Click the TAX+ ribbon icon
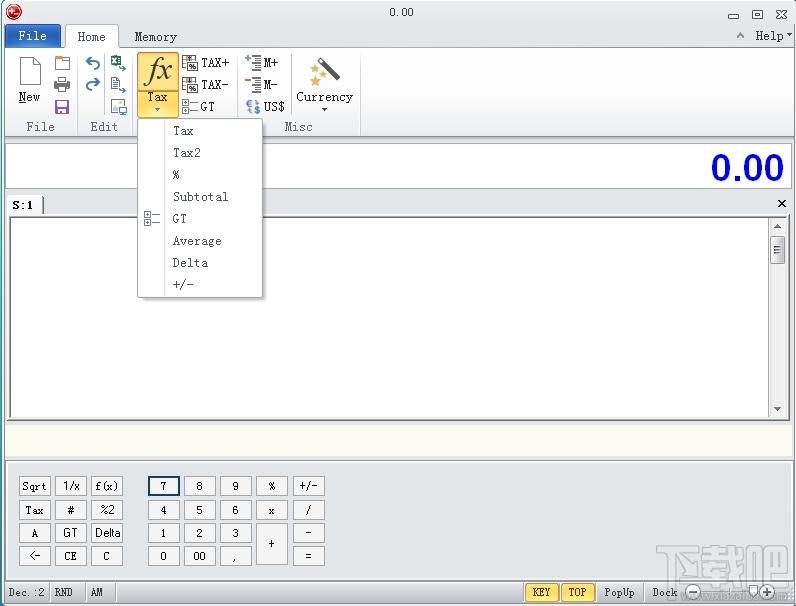Screen dimensions: 796x606 [206, 63]
